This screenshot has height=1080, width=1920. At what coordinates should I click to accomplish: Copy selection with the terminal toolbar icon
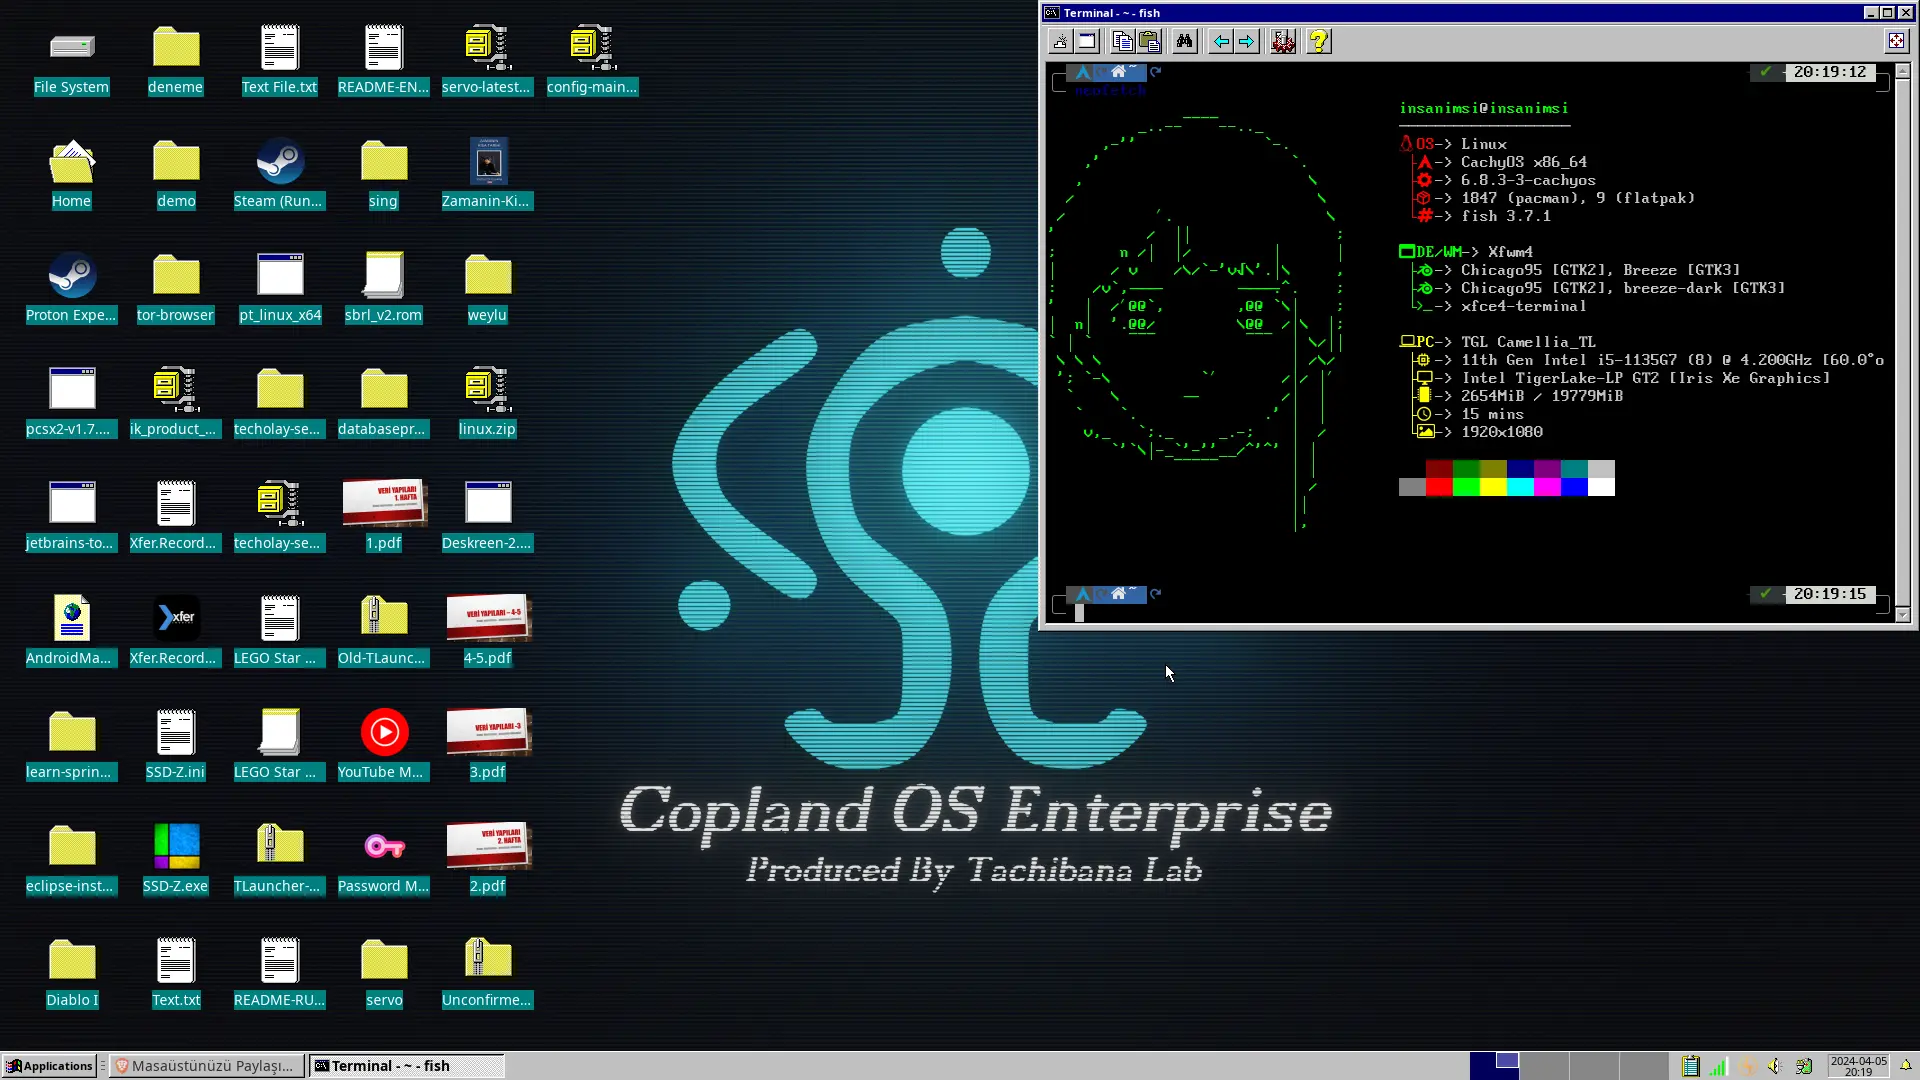[1123, 41]
